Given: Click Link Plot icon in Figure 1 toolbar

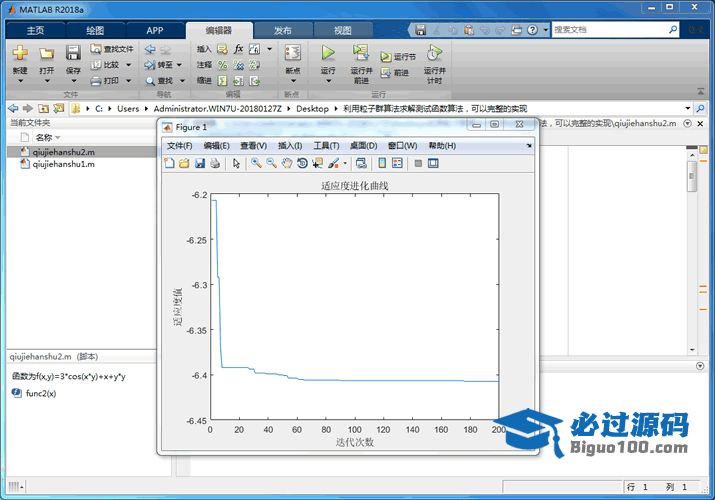Looking at the screenshot, I should tap(361, 163).
